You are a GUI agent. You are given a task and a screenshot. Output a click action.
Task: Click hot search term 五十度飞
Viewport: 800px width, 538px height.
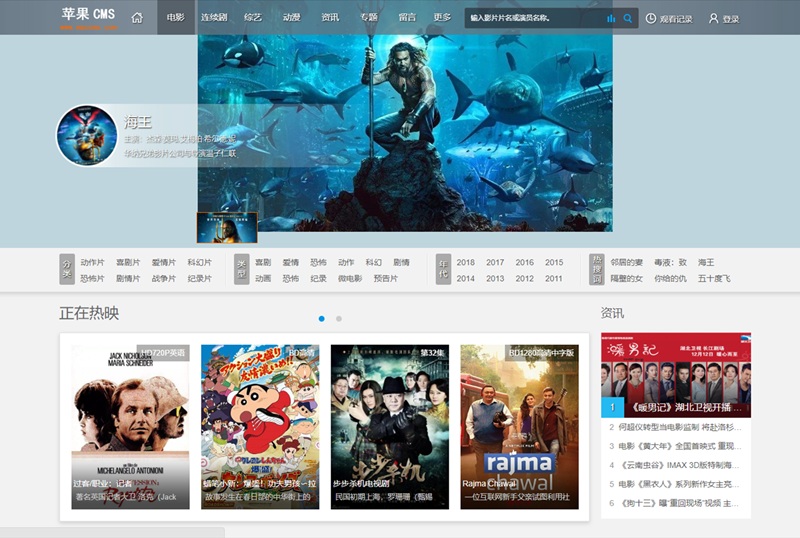click(714, 278)
